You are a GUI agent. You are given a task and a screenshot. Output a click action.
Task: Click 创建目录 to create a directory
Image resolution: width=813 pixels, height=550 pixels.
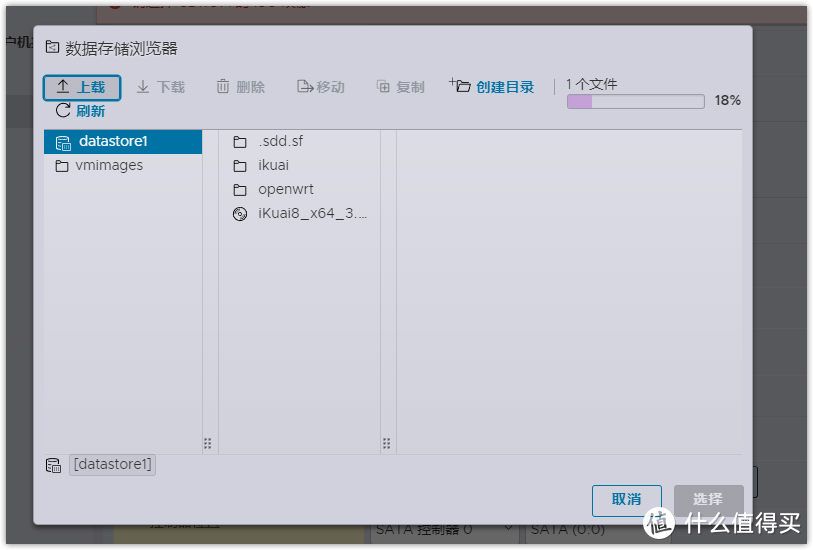[x=492, y=87]
